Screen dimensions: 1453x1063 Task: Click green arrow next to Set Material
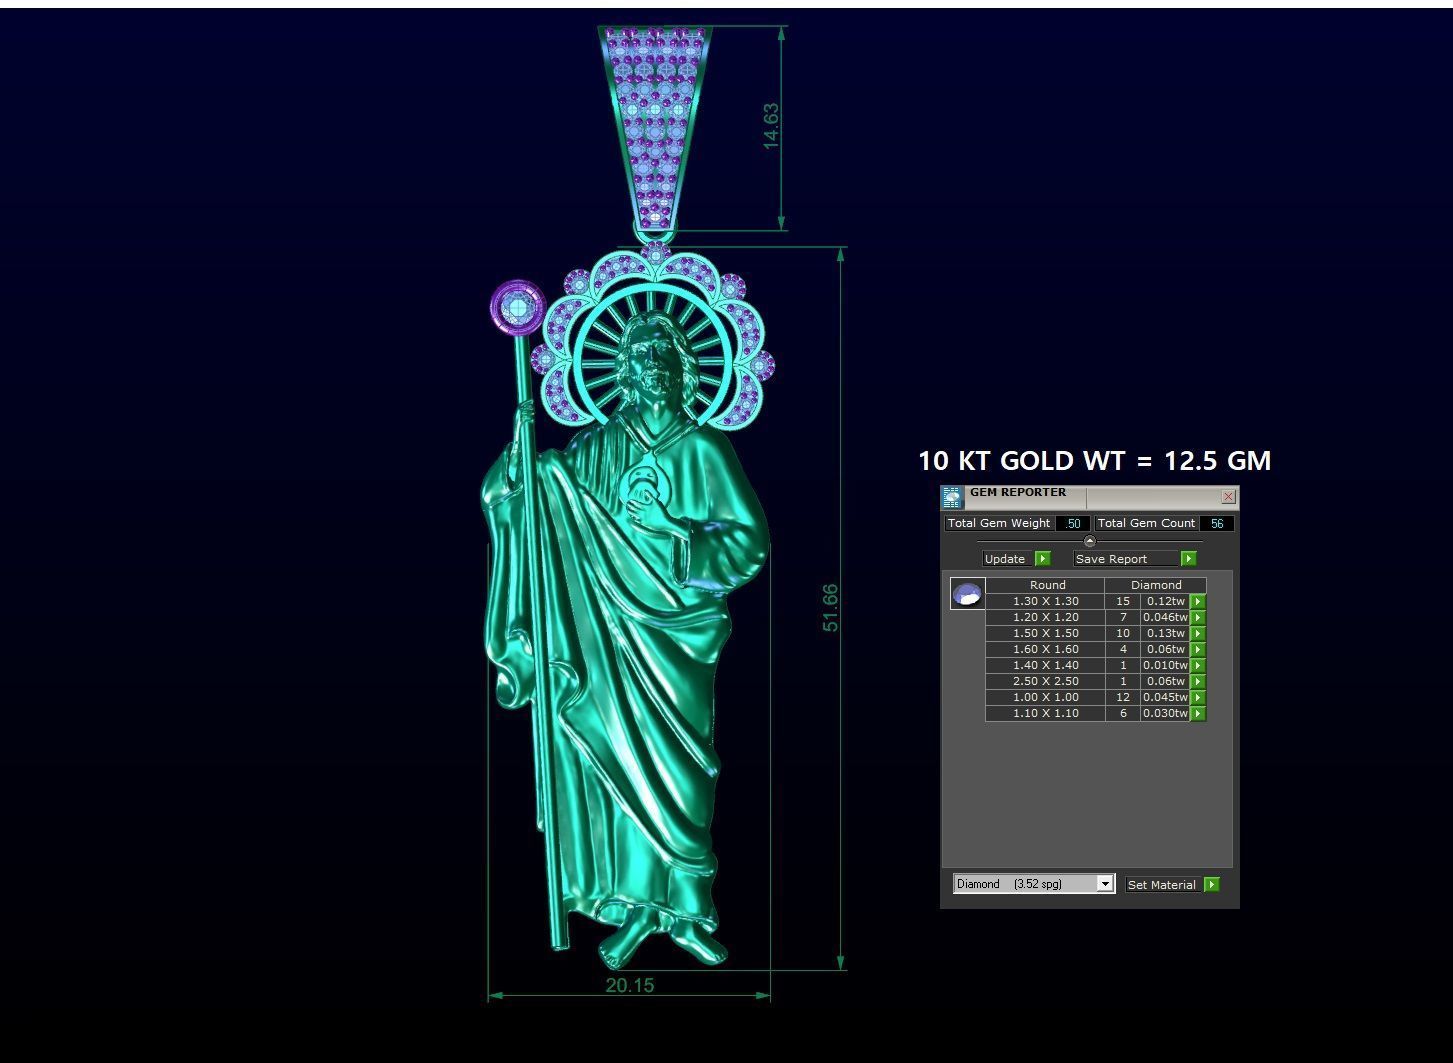1212,885
